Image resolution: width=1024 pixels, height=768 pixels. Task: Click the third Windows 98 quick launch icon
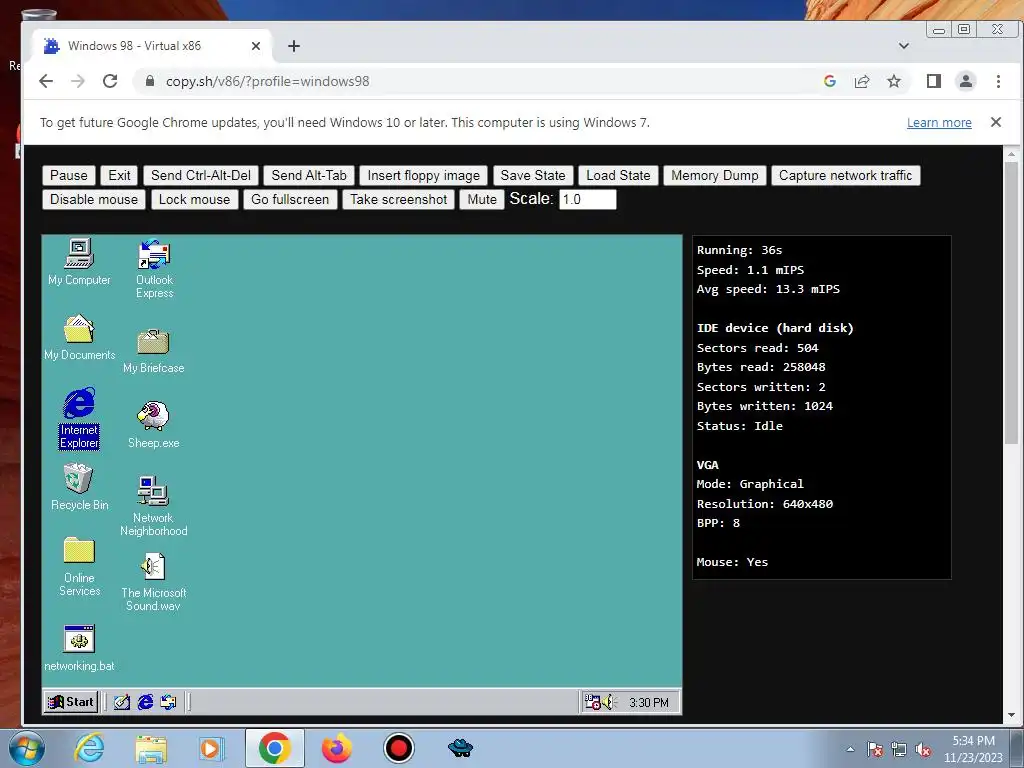(168, 702)
